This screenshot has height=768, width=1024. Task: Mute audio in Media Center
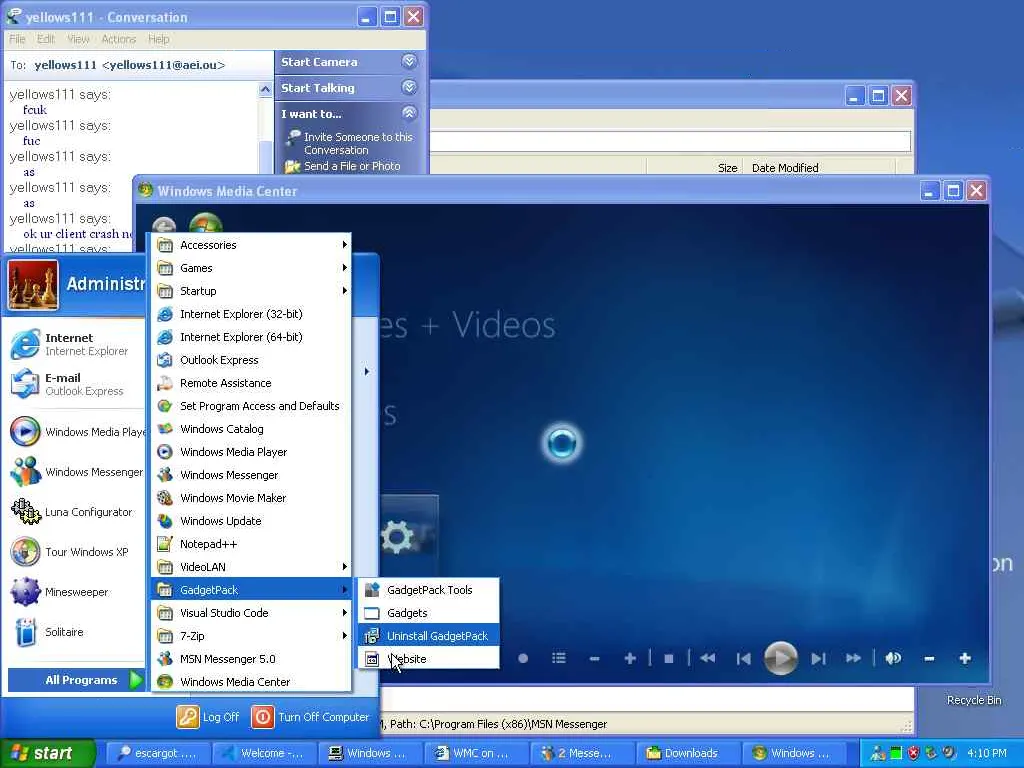(893, 658)
